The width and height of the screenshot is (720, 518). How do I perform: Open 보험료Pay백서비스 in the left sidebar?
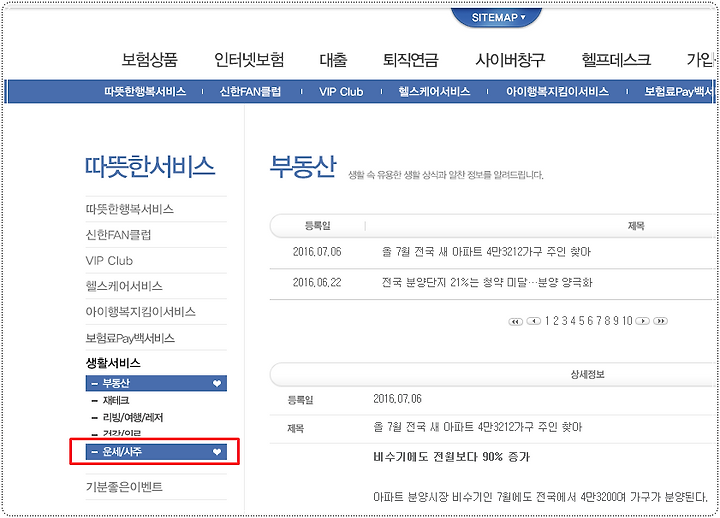tap(130, 338)
